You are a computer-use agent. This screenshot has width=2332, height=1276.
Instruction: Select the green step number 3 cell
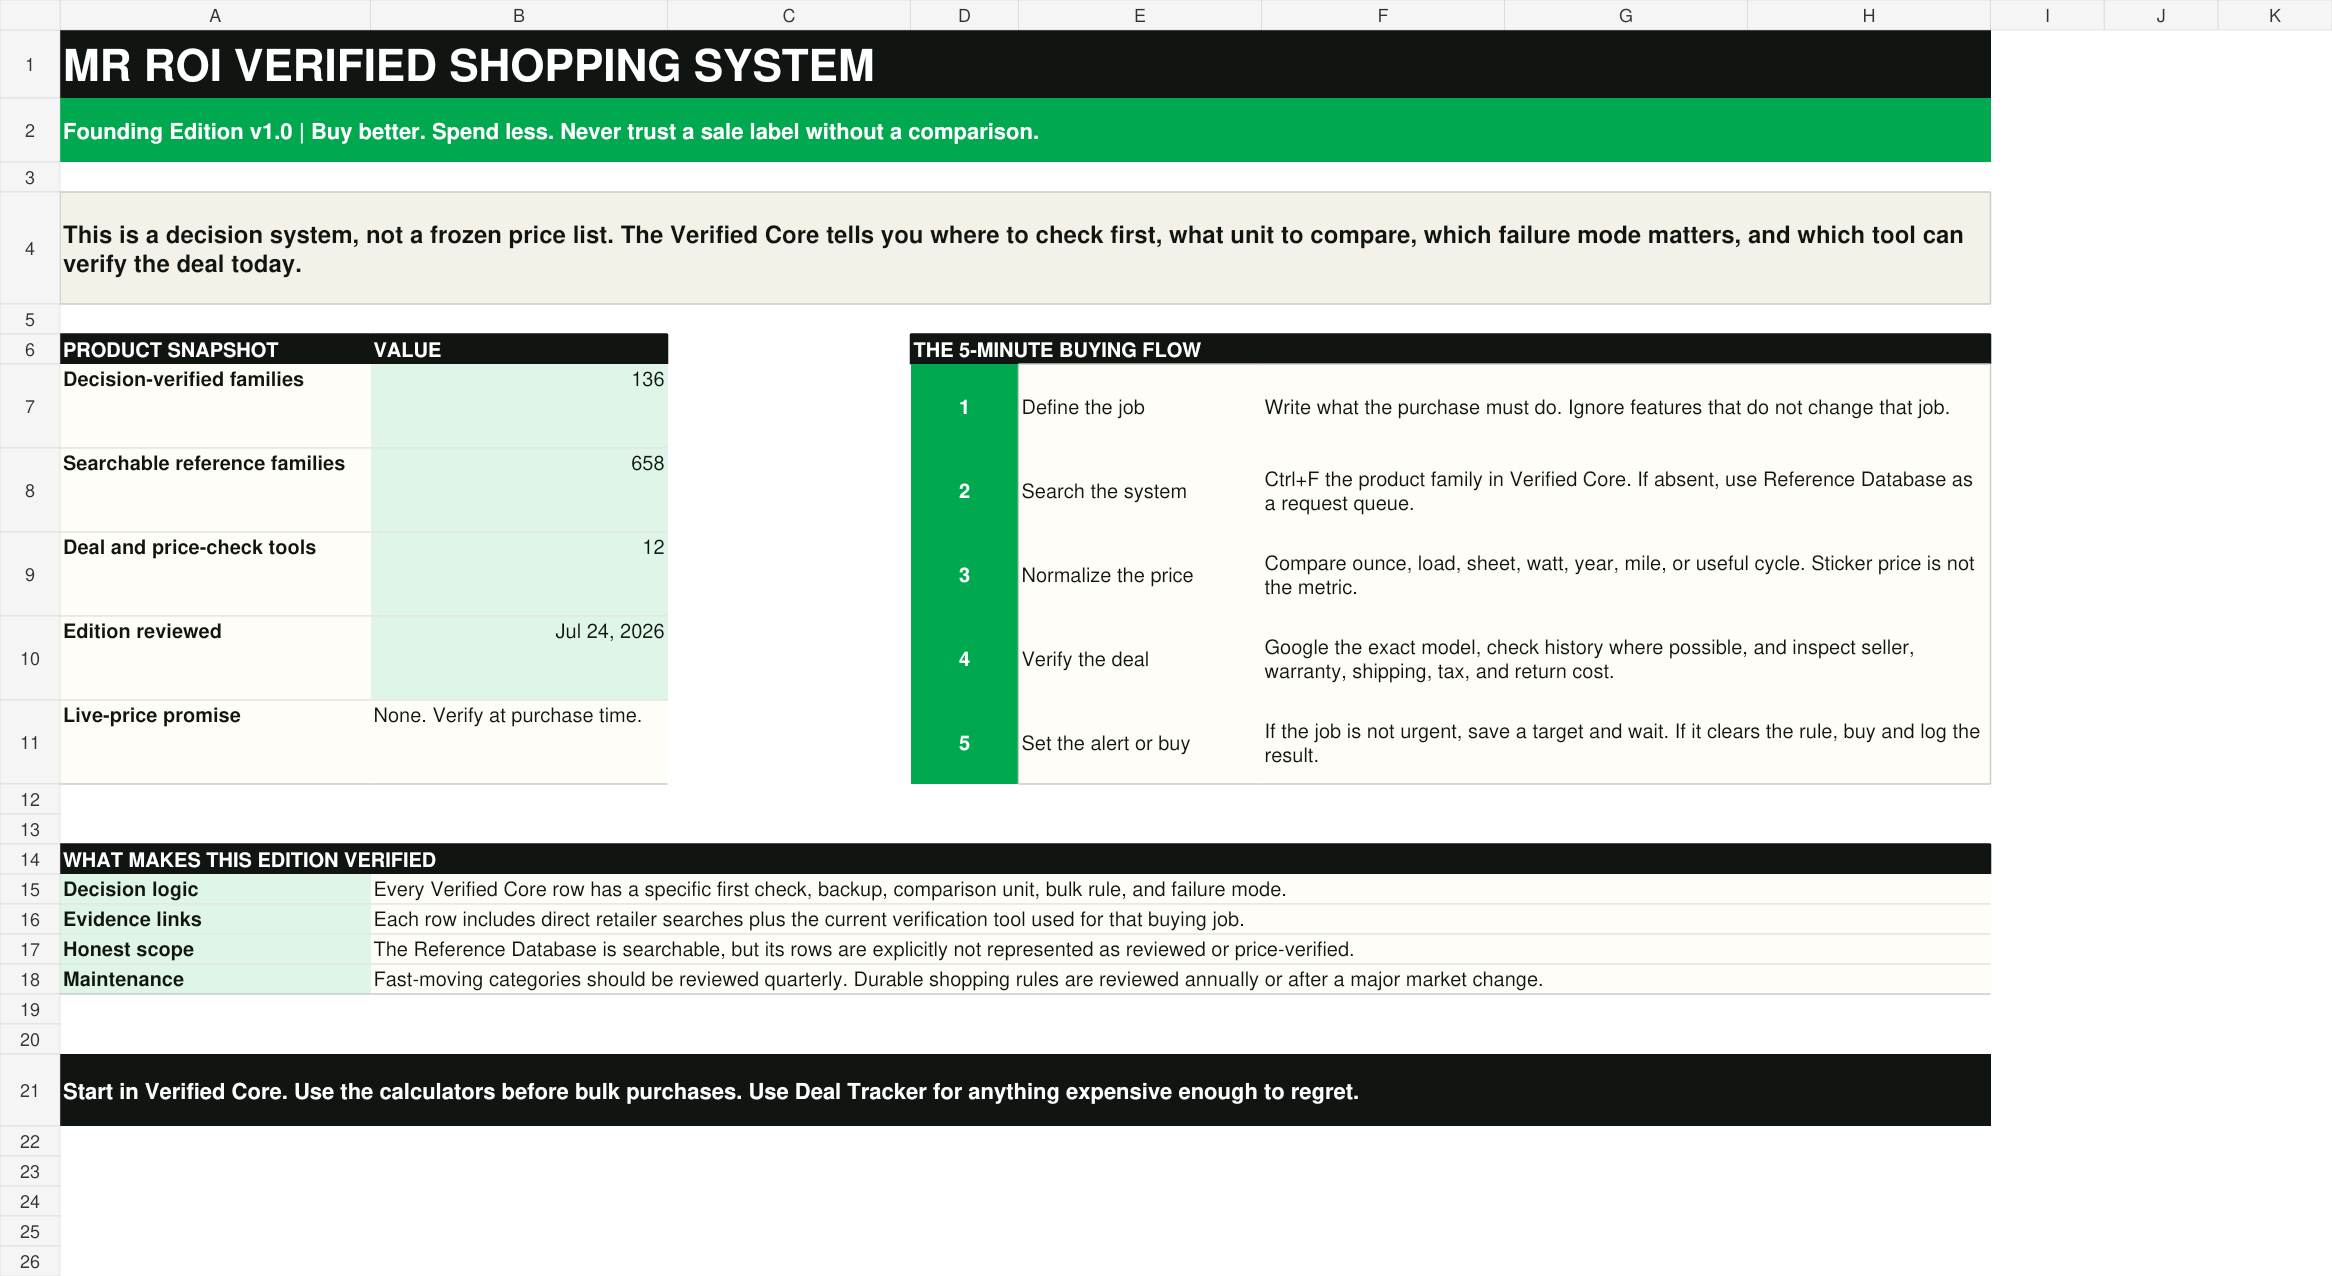coord(964,574)
